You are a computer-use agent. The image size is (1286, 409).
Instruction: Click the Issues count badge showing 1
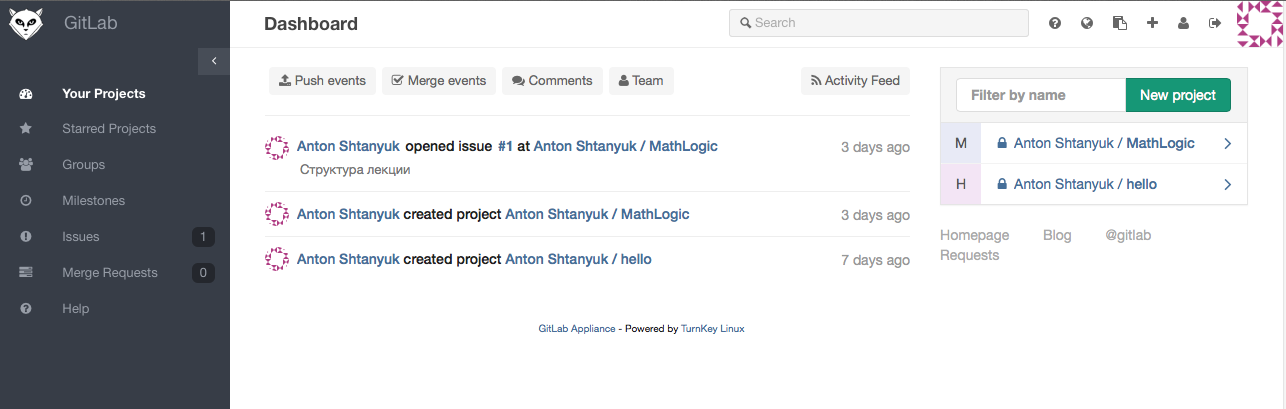tap(203, 236)
